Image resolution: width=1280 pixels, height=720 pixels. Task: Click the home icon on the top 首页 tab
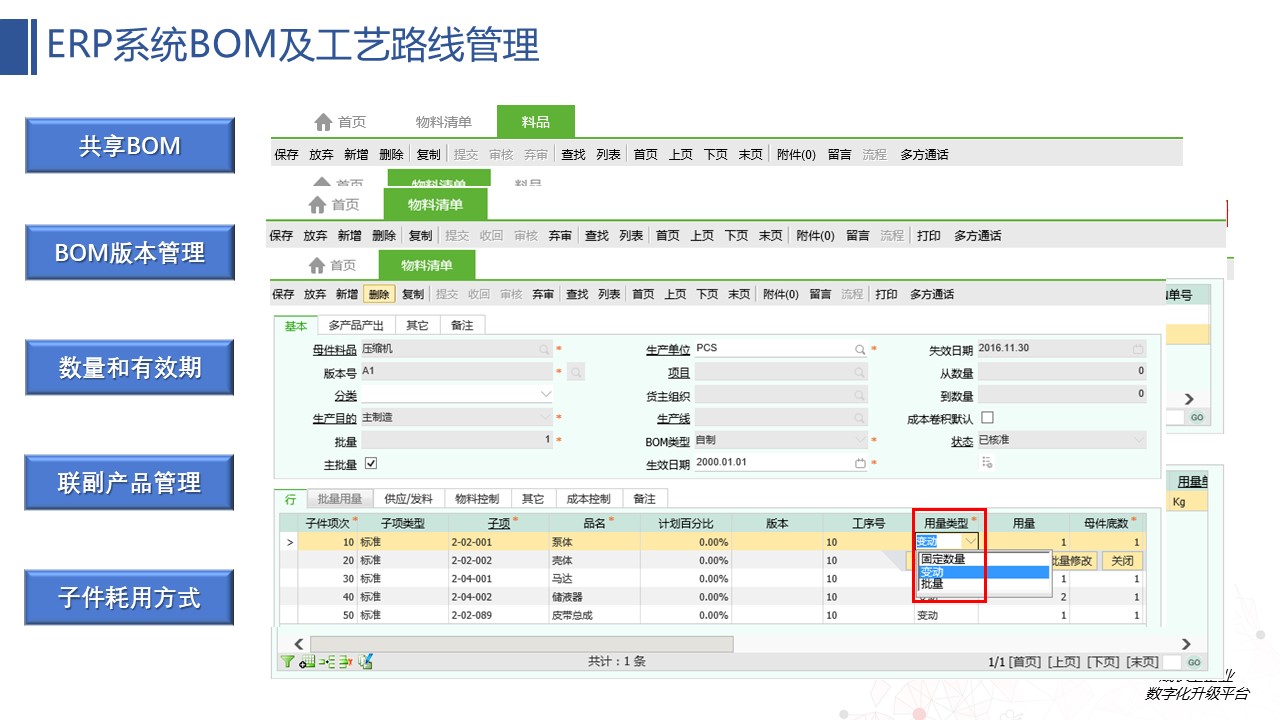tap(323, 122)
